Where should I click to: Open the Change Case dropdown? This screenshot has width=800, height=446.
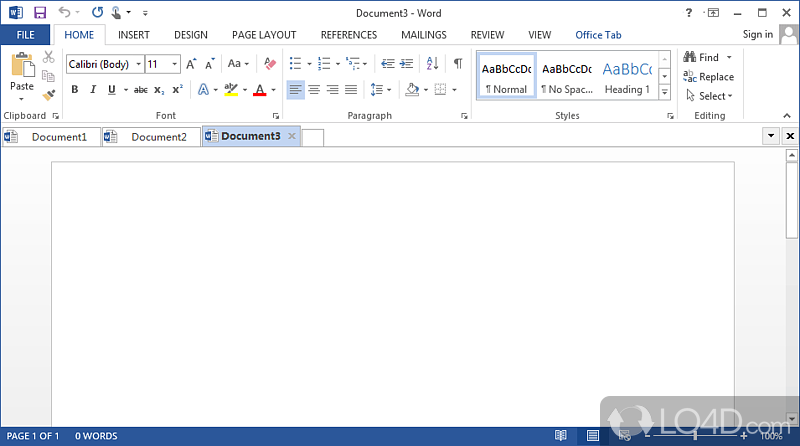coord(238,64)
